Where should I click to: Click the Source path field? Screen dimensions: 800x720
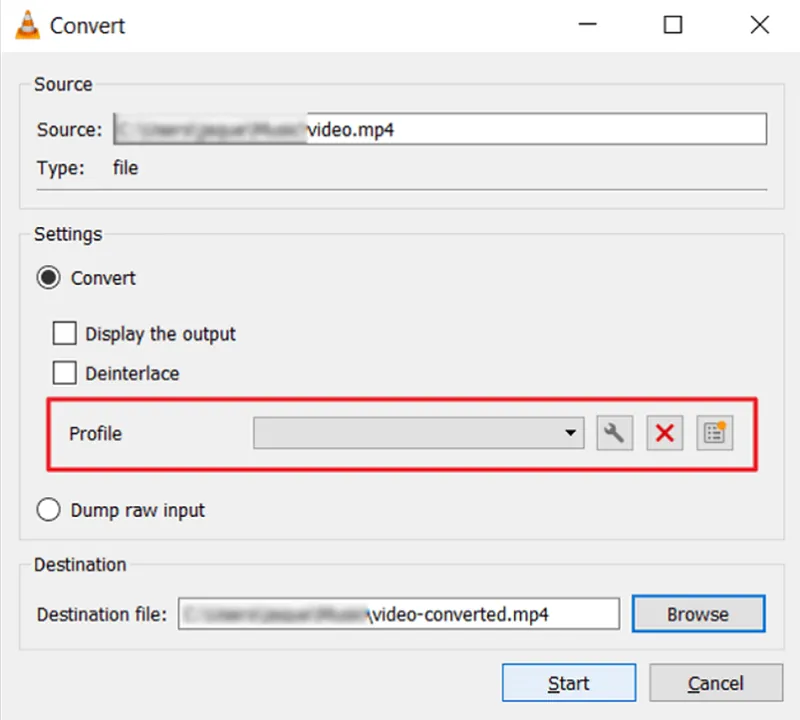(x=440, y=129)
